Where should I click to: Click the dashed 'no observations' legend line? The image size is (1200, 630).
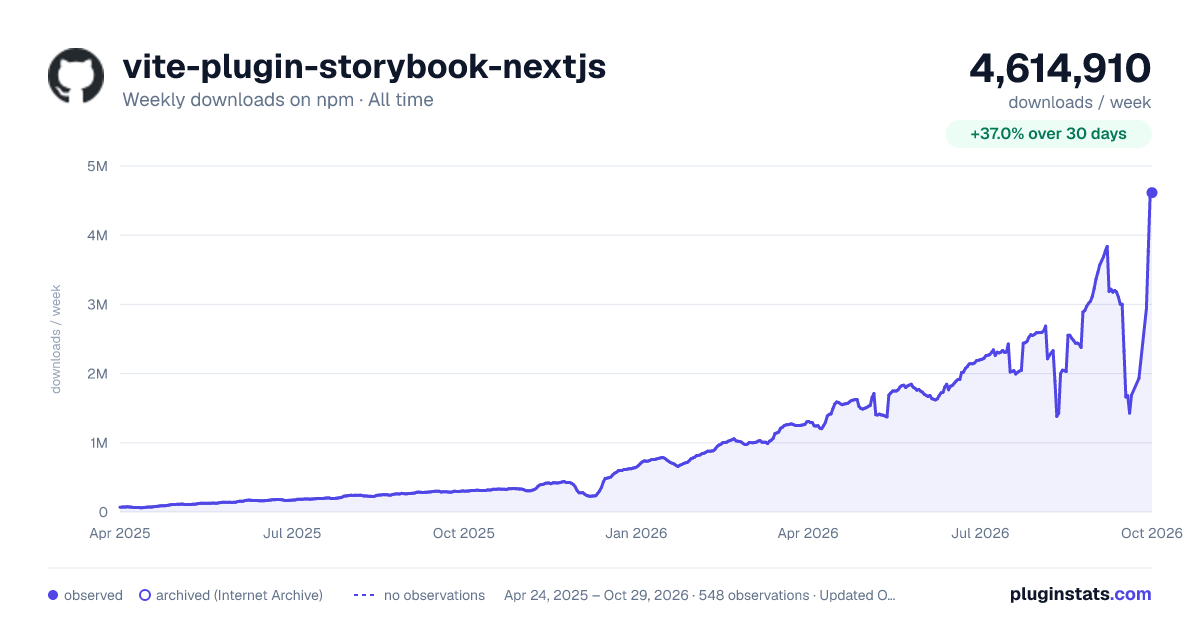pyautogui.click(x=364, y=595)
